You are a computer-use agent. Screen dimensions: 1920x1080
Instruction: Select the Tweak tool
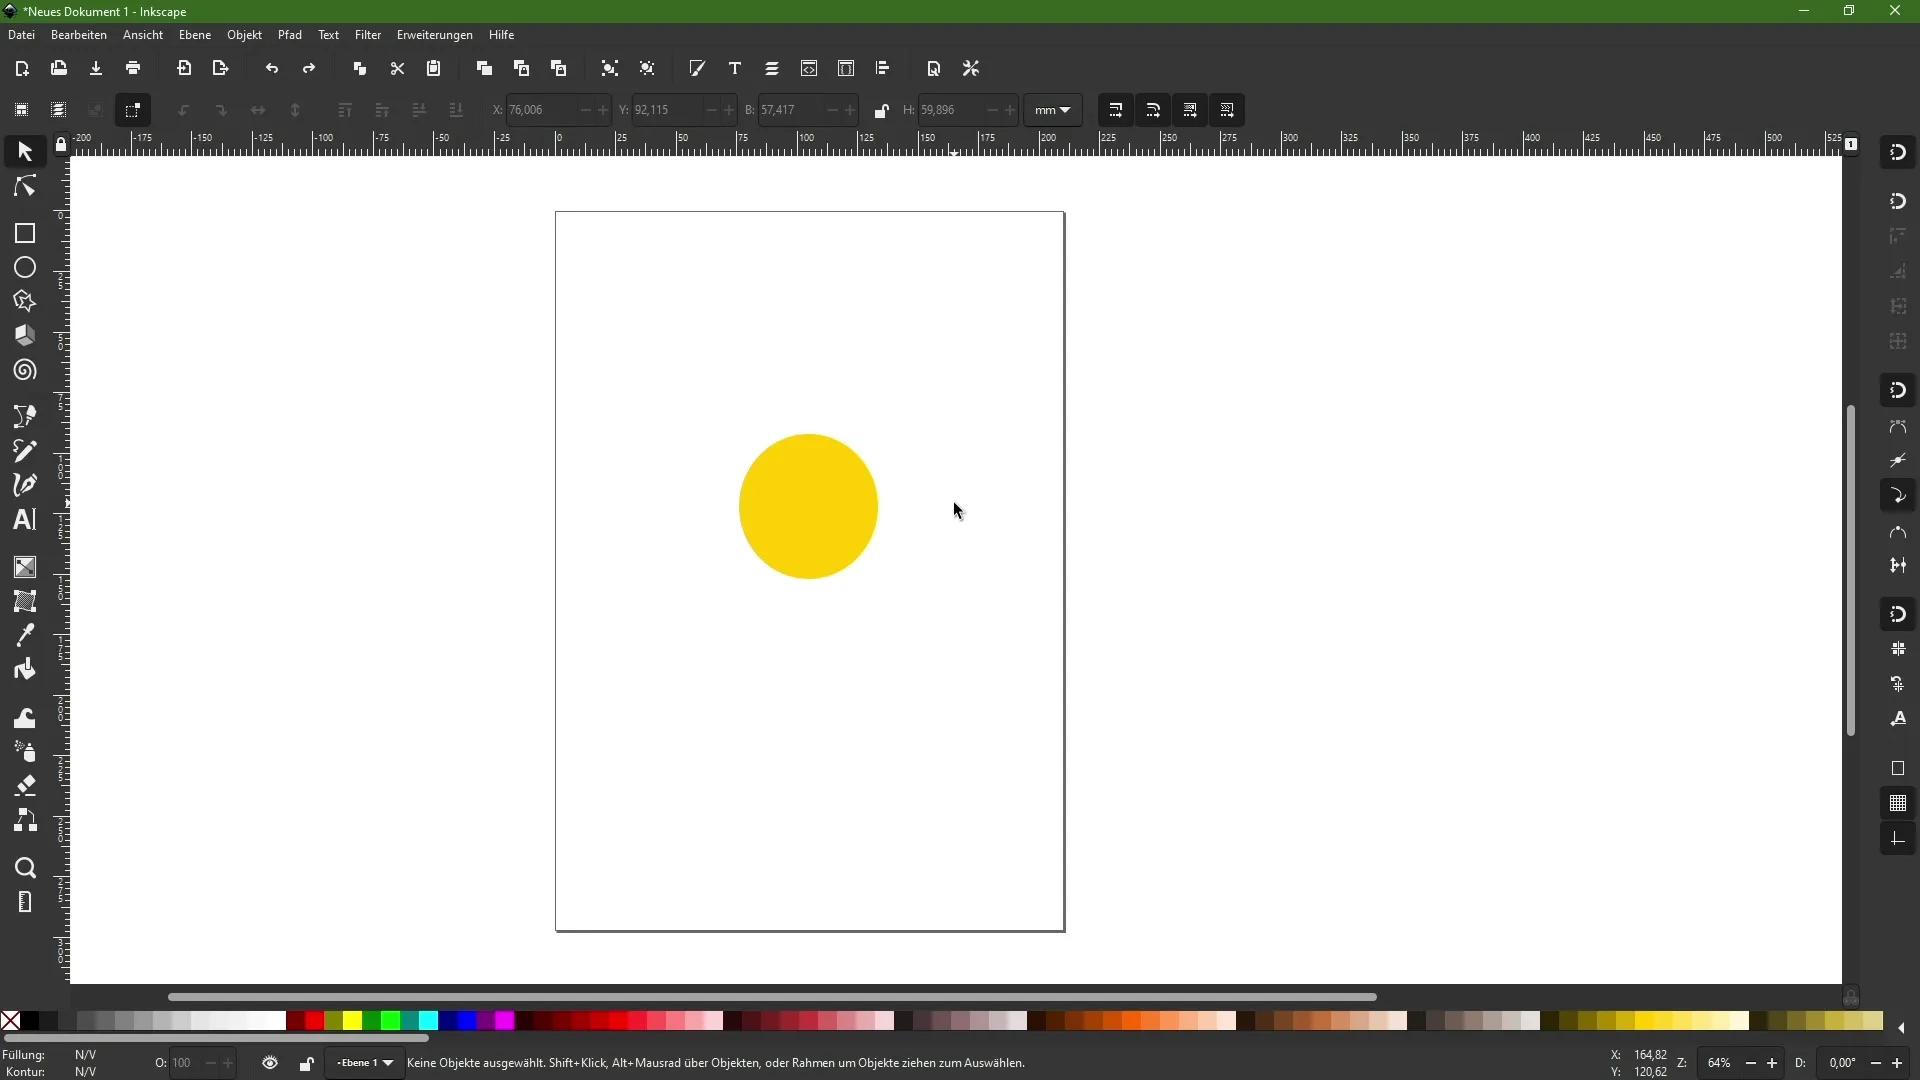point(25,718)
